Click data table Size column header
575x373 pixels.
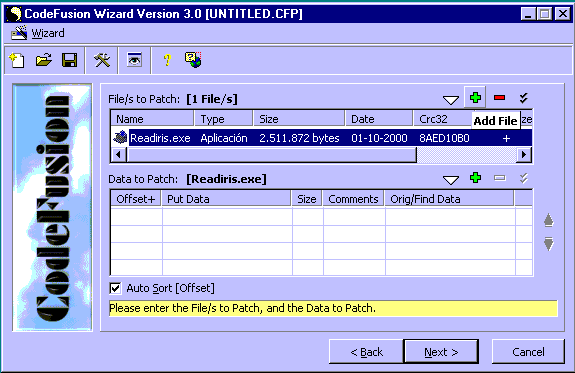307,199
